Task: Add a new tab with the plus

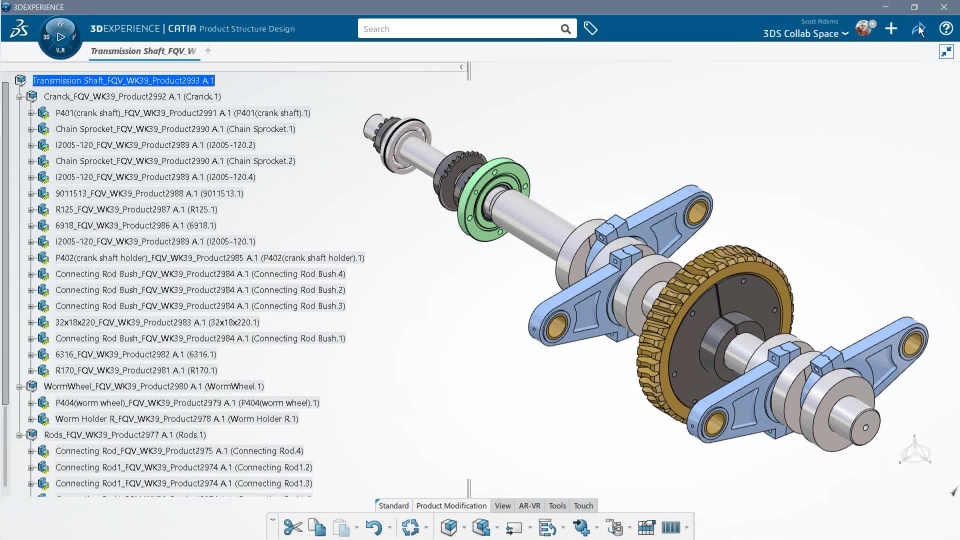Action: tap(208, 51)
